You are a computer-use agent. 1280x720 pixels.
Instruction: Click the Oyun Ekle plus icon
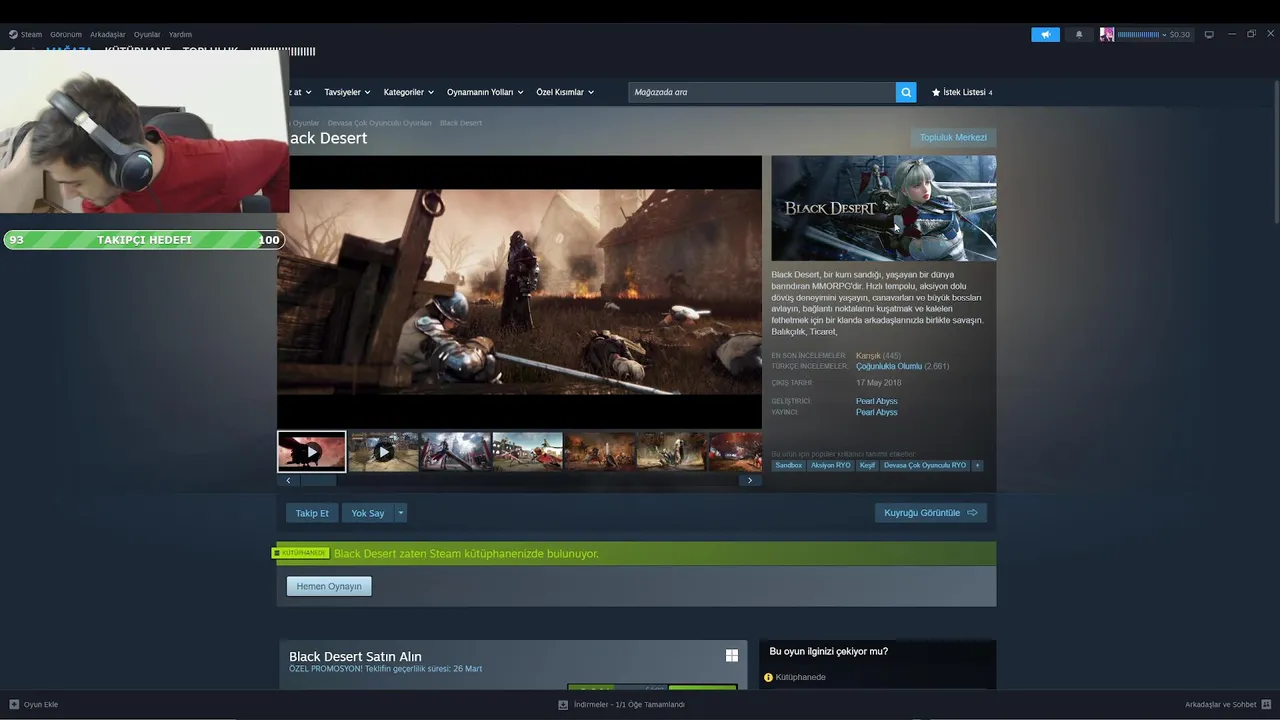click(x=14, y=704)
